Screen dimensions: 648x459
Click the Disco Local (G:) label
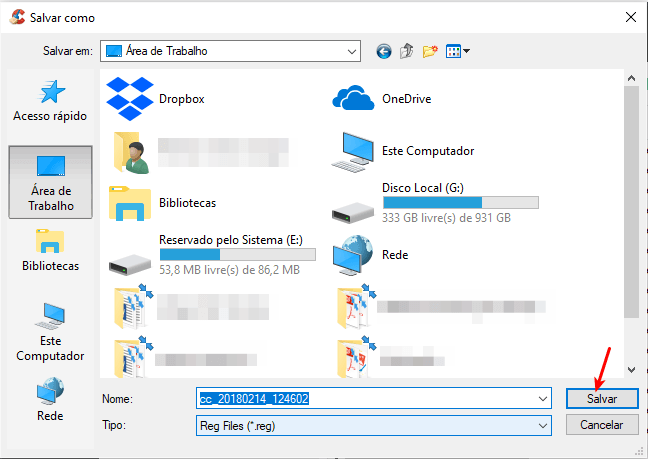pos(423,188)
